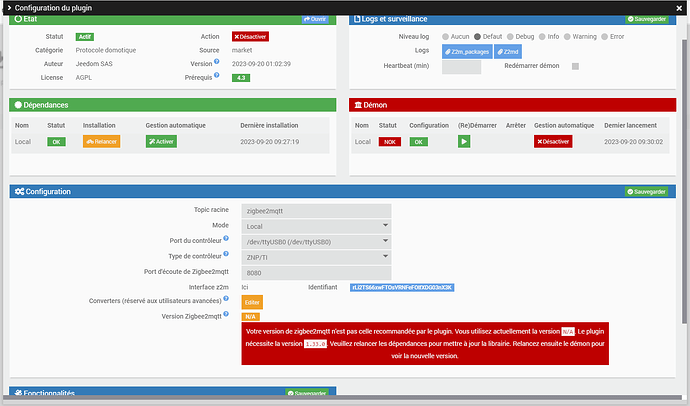Click the N/A Zigbee2mqtt version badge
The height and width of the screenshot is (406, 690).
250,317
